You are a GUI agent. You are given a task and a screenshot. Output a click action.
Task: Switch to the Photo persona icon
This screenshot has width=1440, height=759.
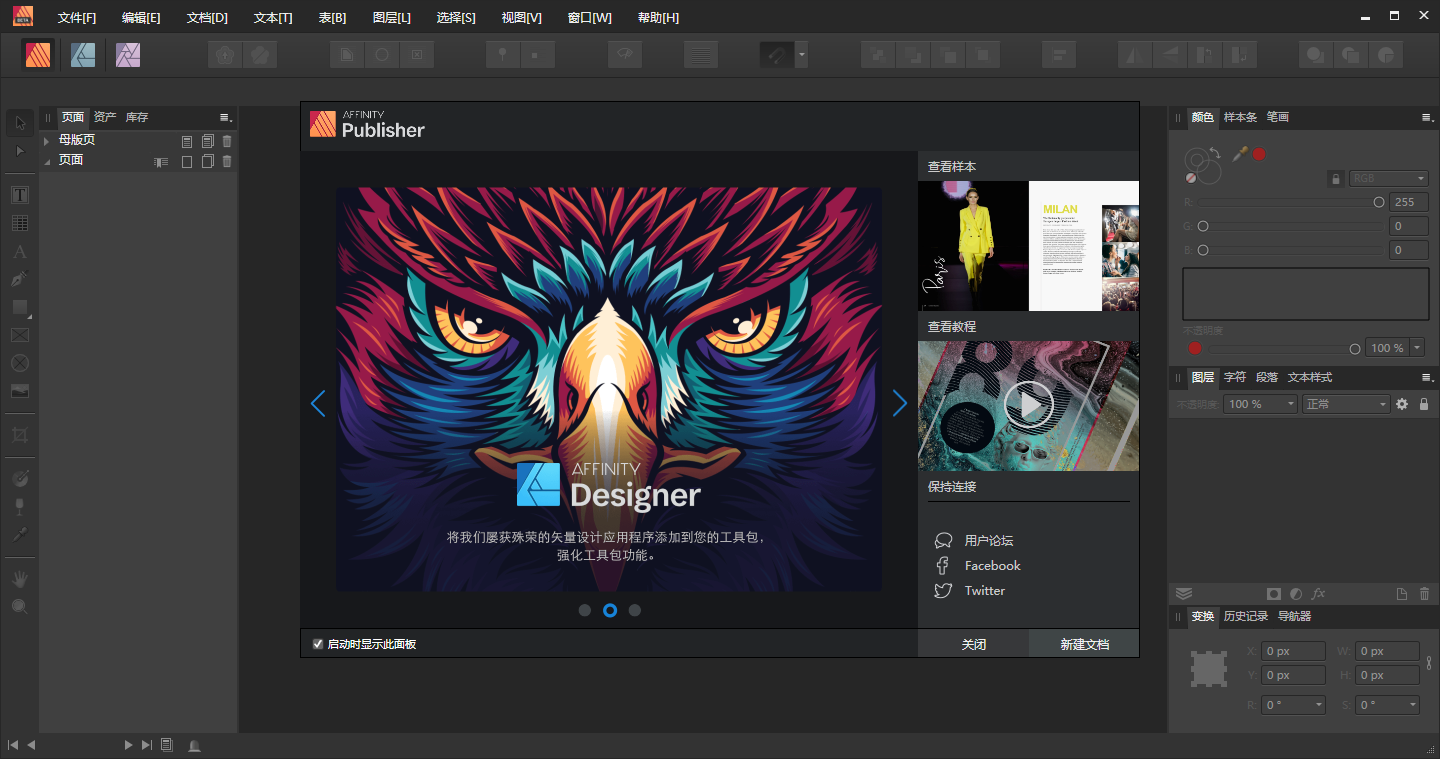(x=128, y=55)
